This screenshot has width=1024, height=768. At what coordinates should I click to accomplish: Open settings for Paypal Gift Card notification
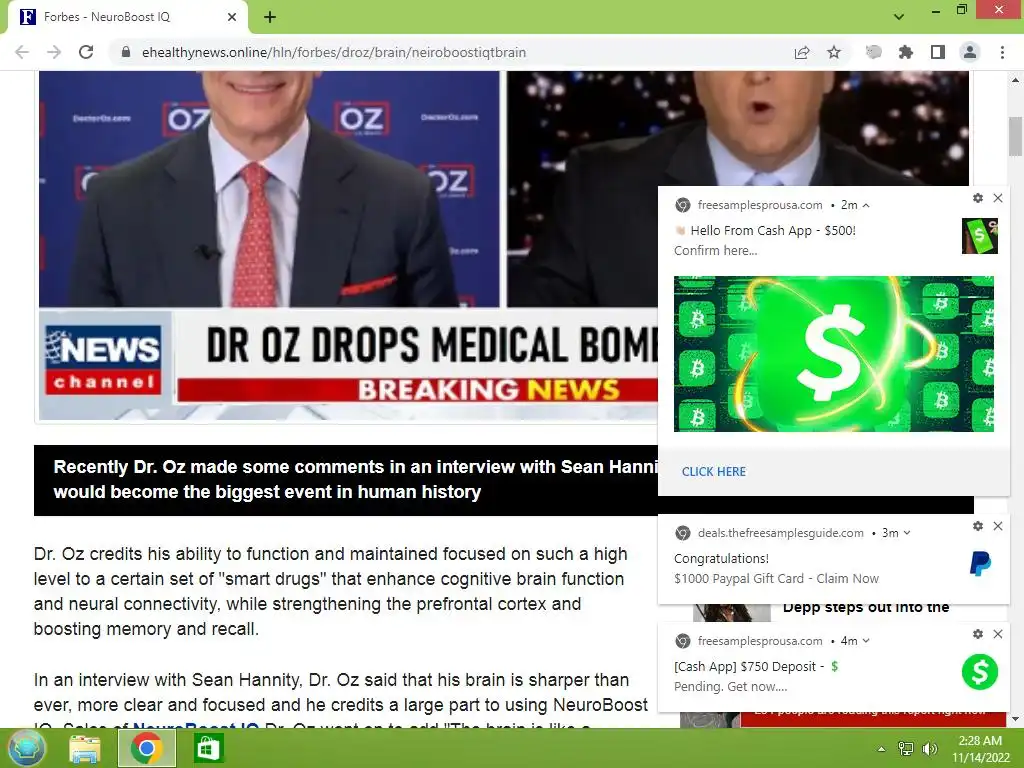978,526
